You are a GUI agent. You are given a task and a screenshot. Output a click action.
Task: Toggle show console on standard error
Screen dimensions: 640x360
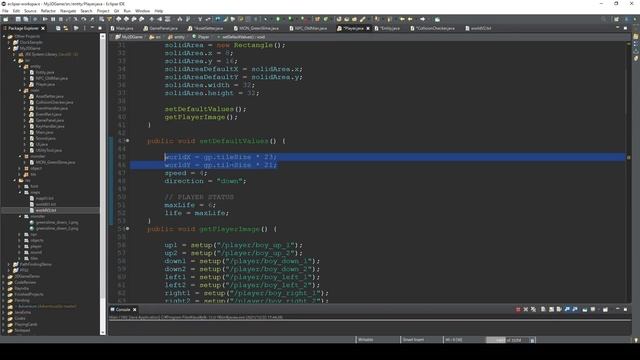pyautogui.click(x=575, y=309)
